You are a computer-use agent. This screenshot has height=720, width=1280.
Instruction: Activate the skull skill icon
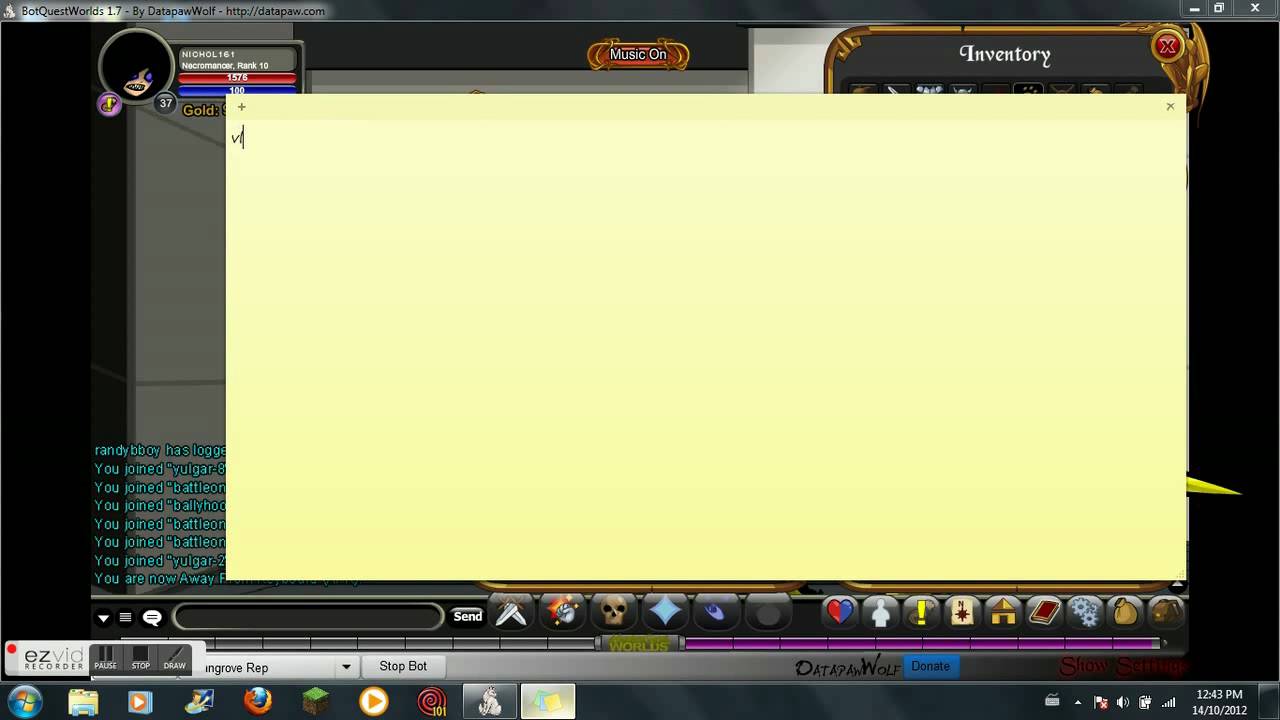point(614,611)
